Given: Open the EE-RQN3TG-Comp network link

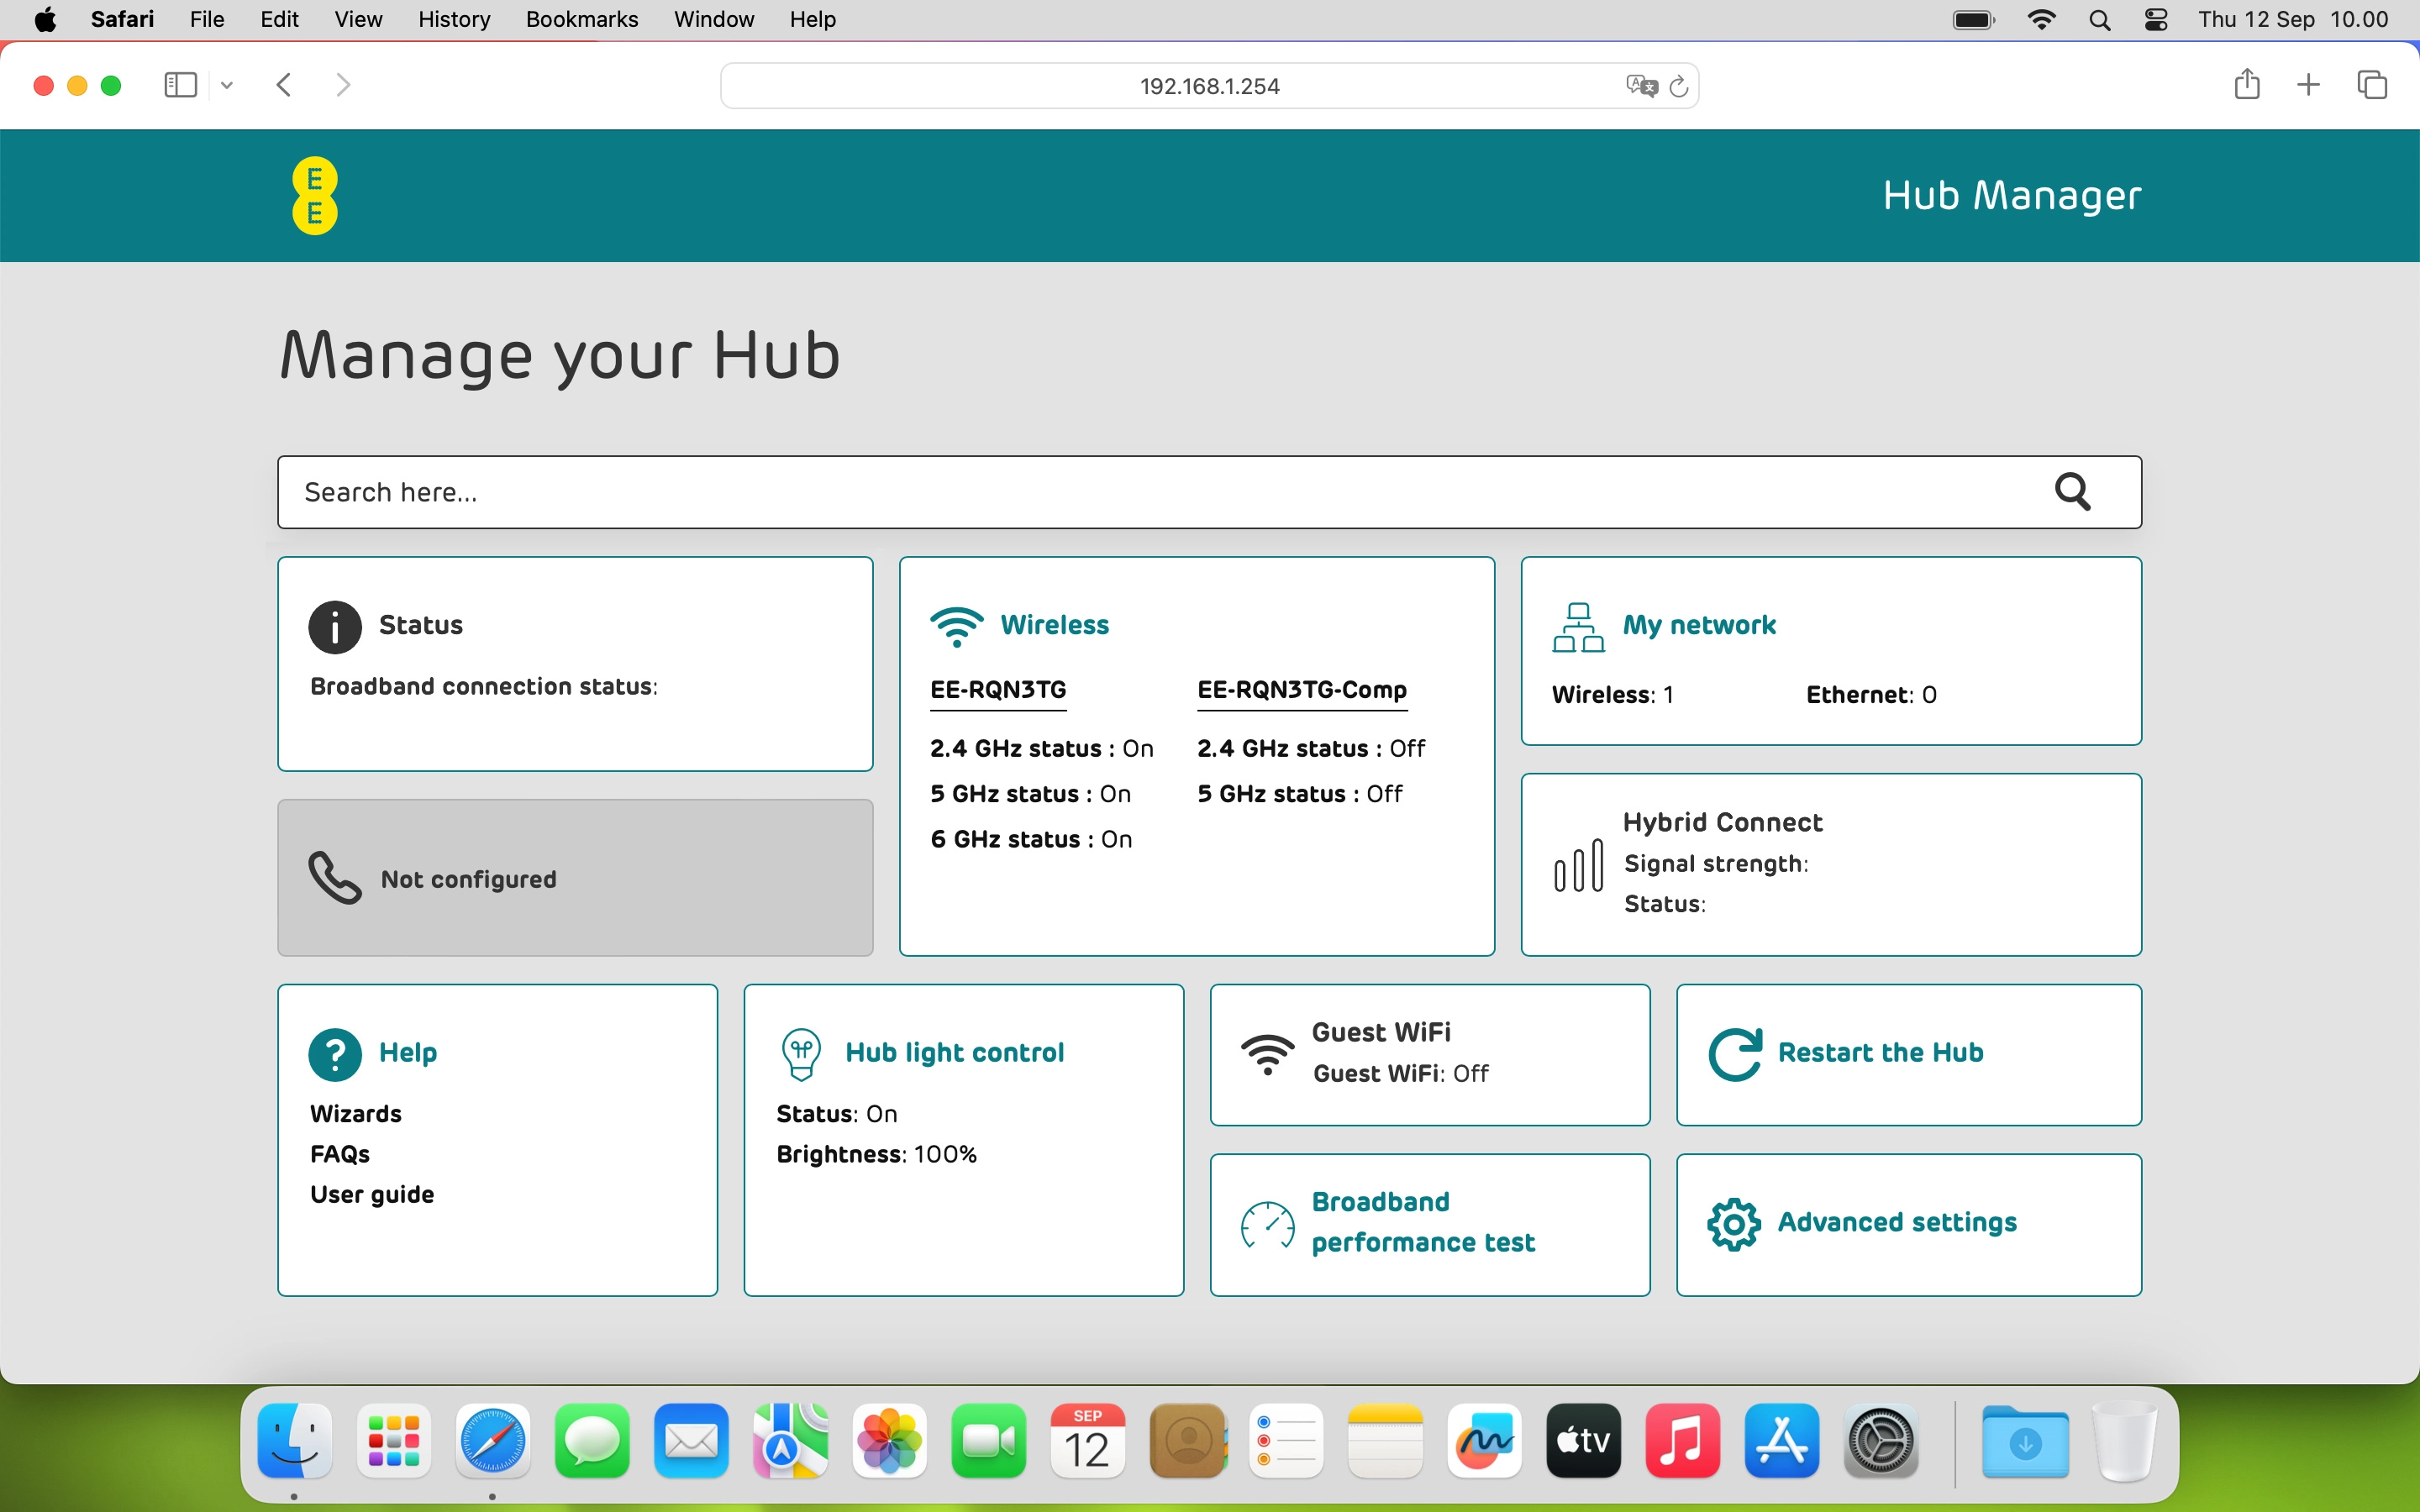Looking at the screenshot, I should click(x=1301, y=690).
